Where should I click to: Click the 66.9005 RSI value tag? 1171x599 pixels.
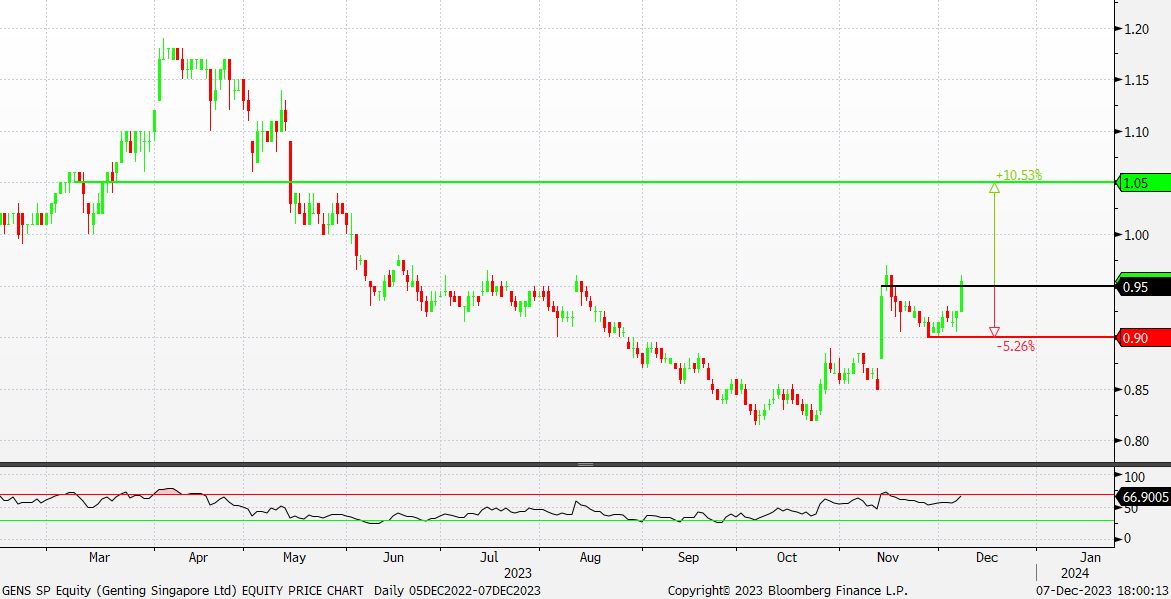(x=1143, y=497)
